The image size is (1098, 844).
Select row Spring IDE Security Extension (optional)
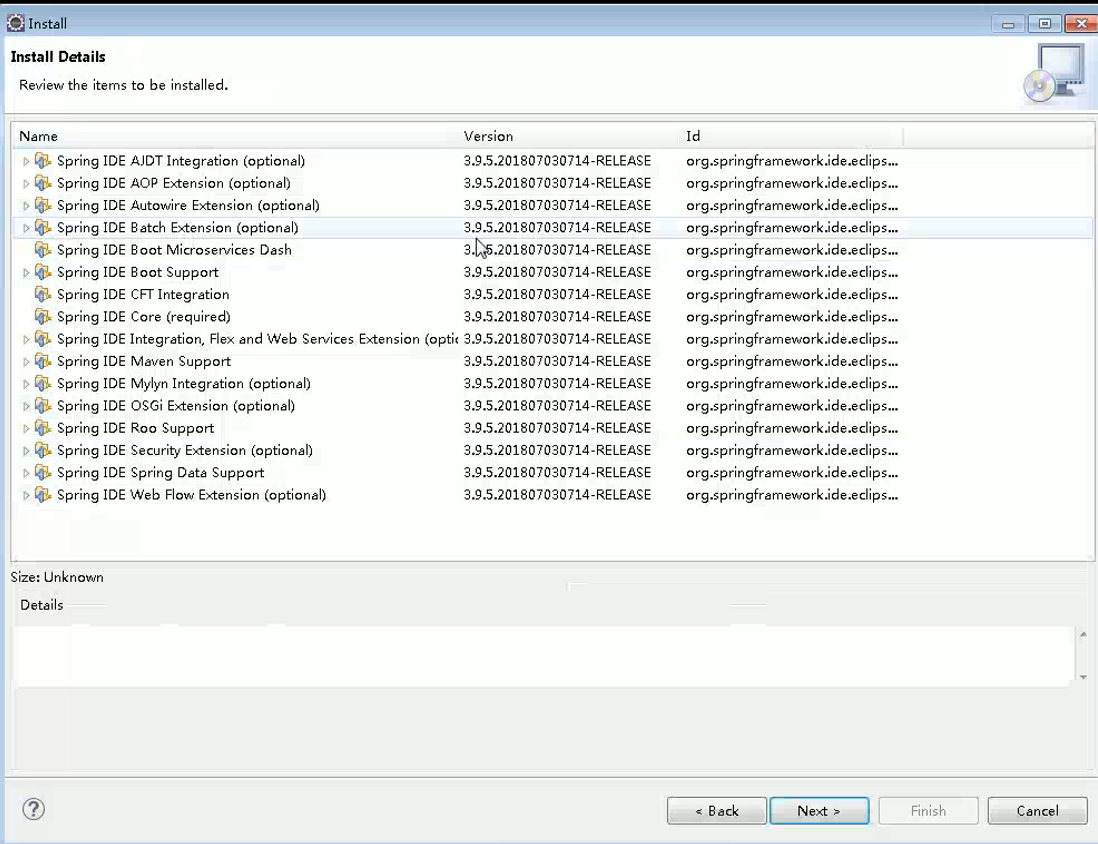point(552,450)
